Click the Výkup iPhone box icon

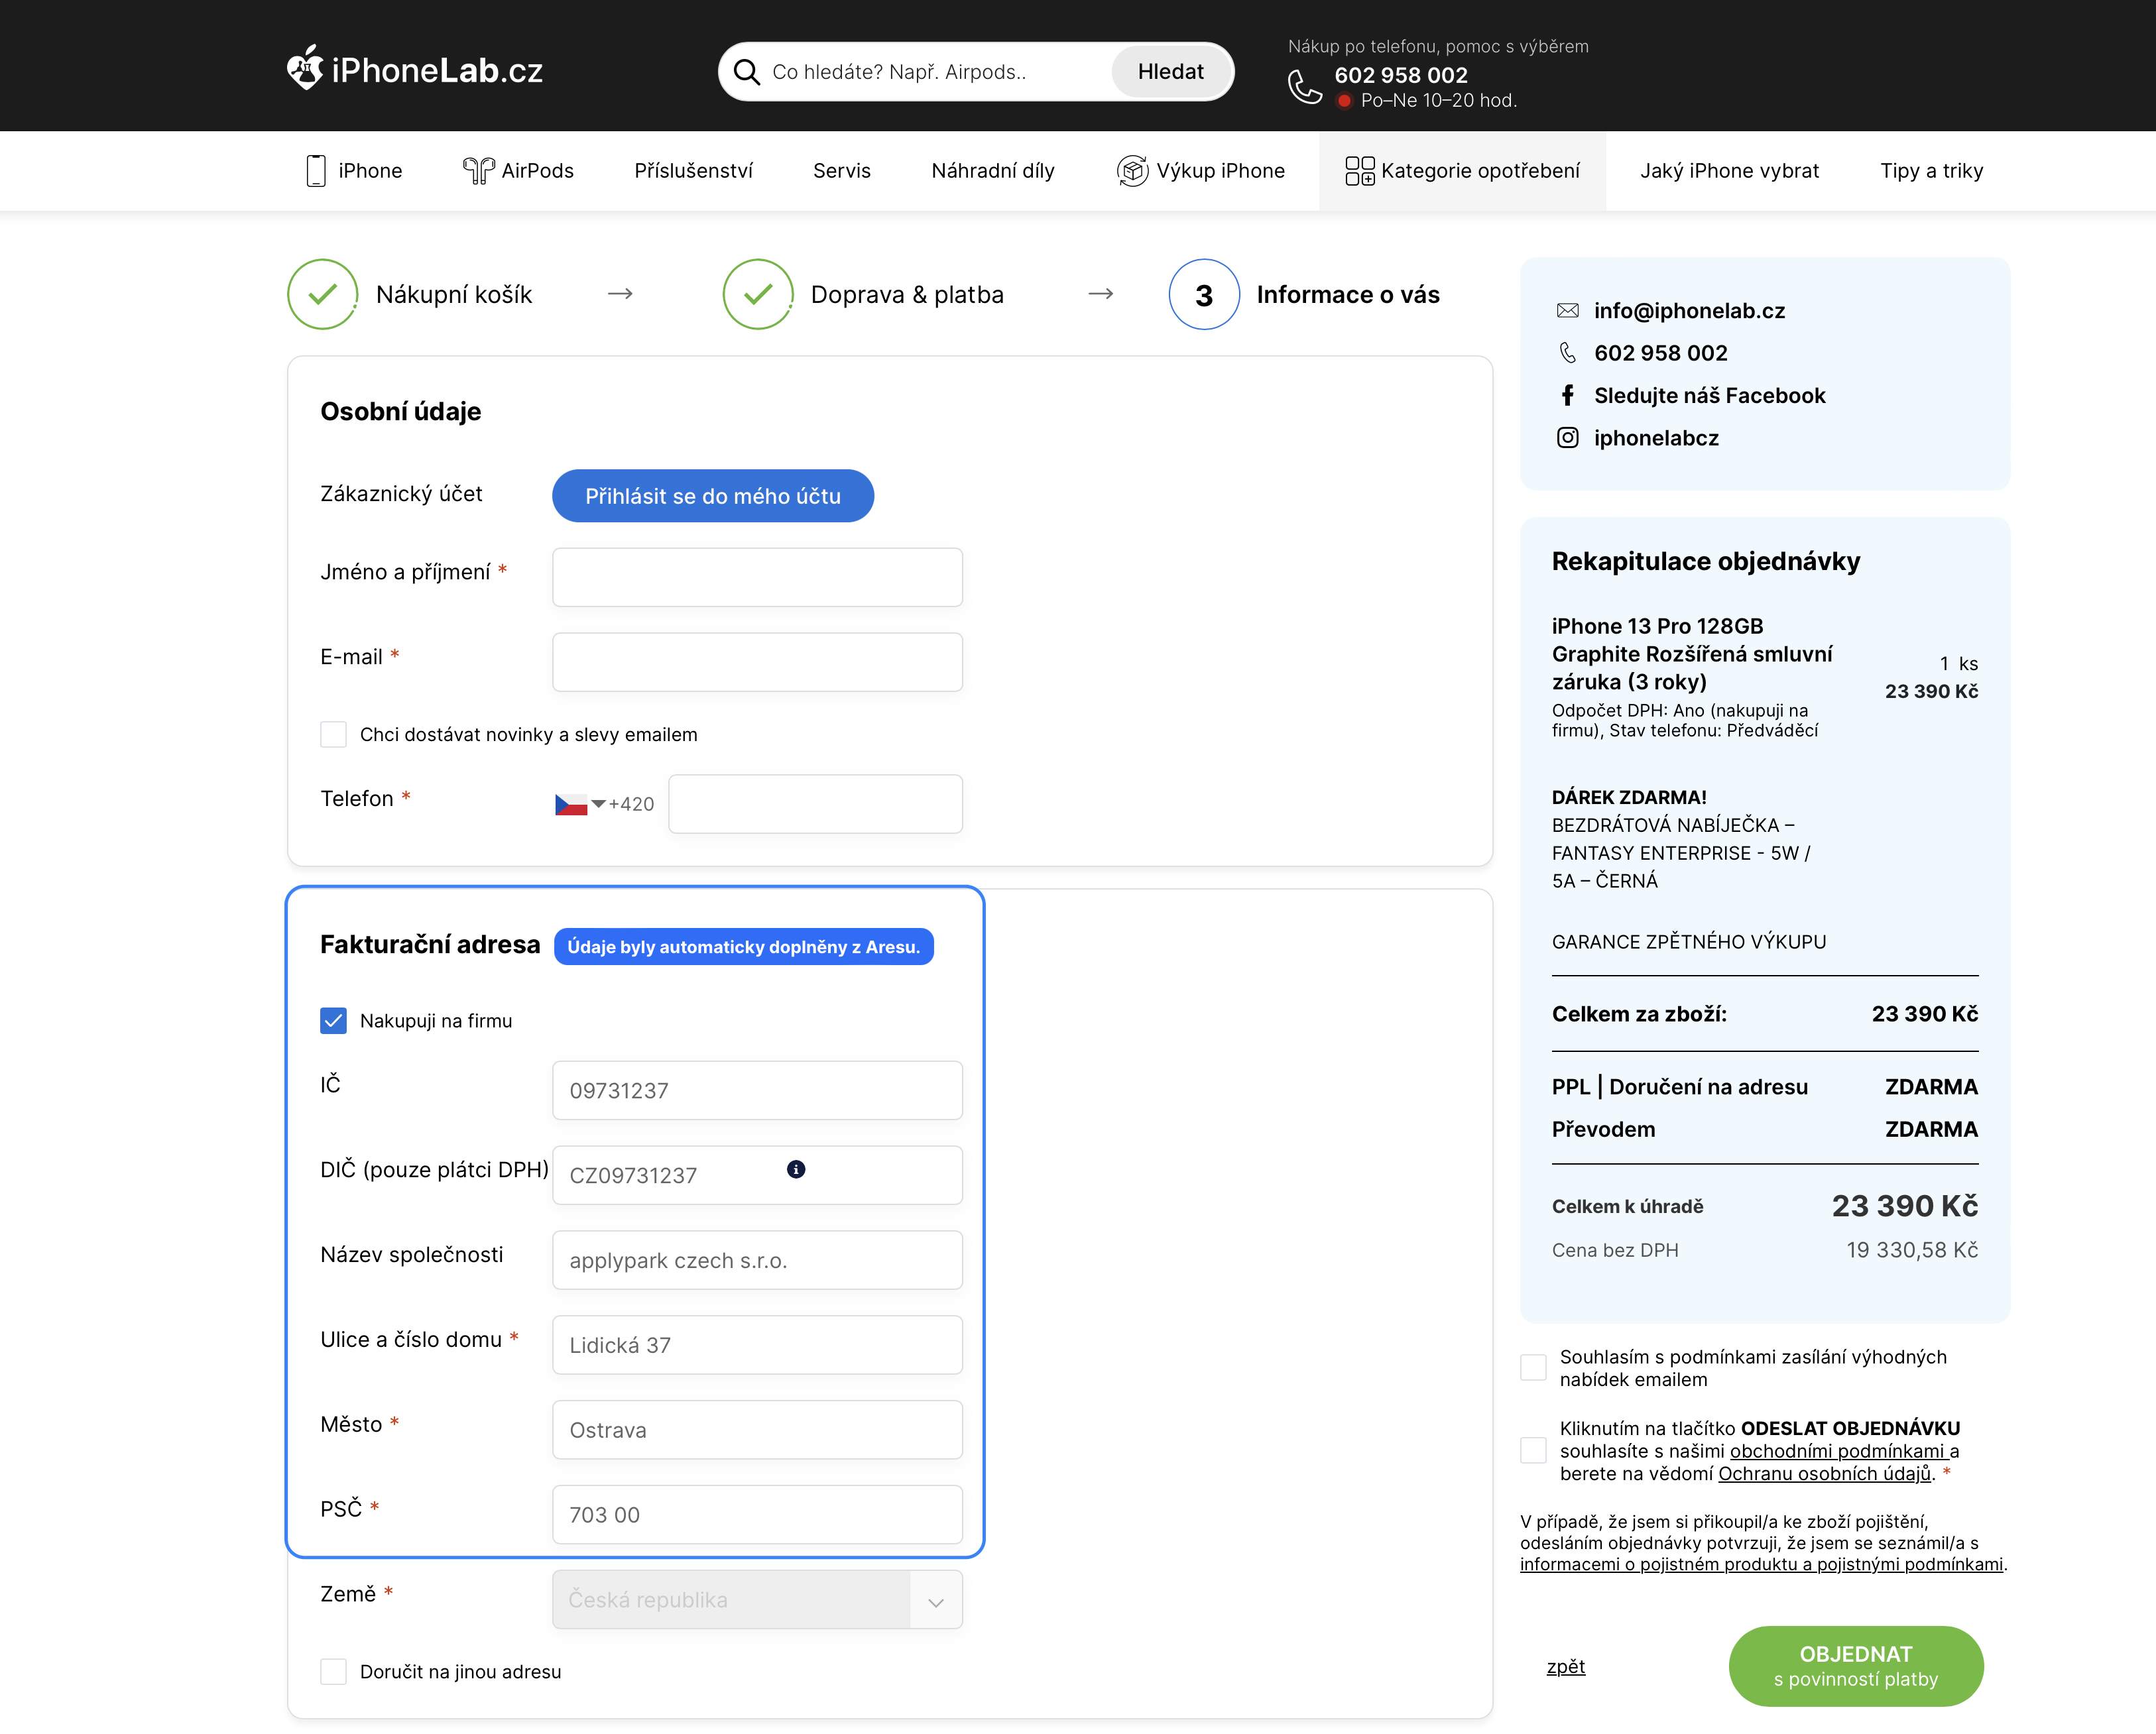tap(1132, 171)
